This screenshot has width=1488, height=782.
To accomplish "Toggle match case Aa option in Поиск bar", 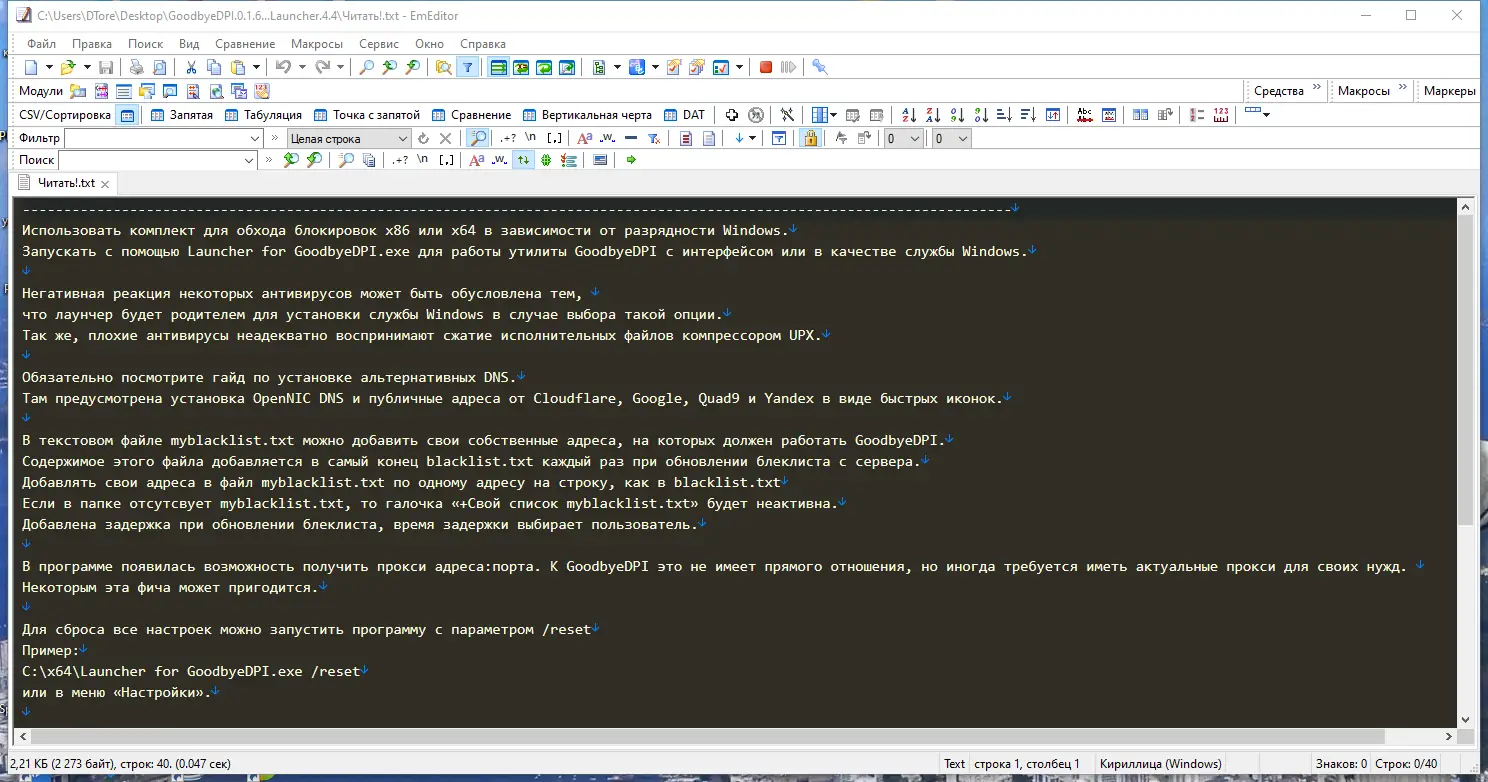I will 477,160.
